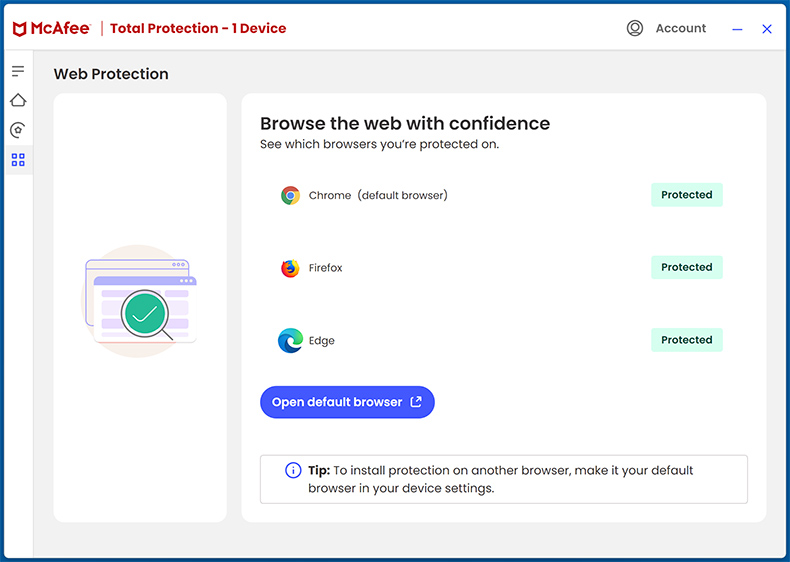Click Firefox's Protected status badge
790x562 pixels.
[687, 267]
